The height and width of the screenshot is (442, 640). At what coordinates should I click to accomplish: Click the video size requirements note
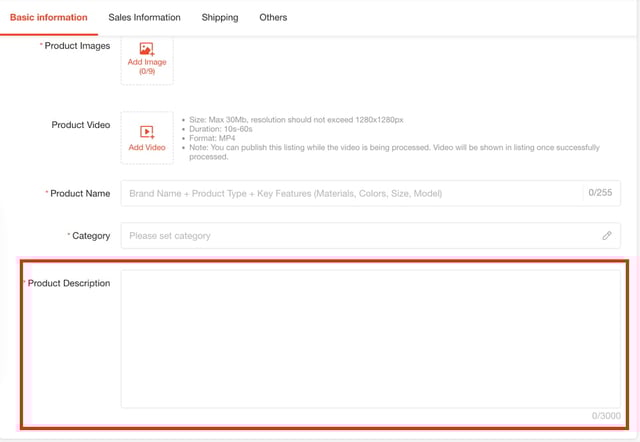(295, 120)
